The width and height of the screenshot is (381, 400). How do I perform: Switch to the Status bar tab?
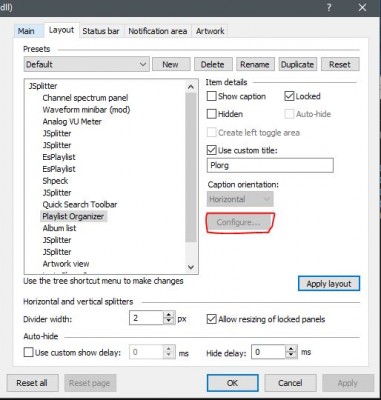[x=101, y=31]
